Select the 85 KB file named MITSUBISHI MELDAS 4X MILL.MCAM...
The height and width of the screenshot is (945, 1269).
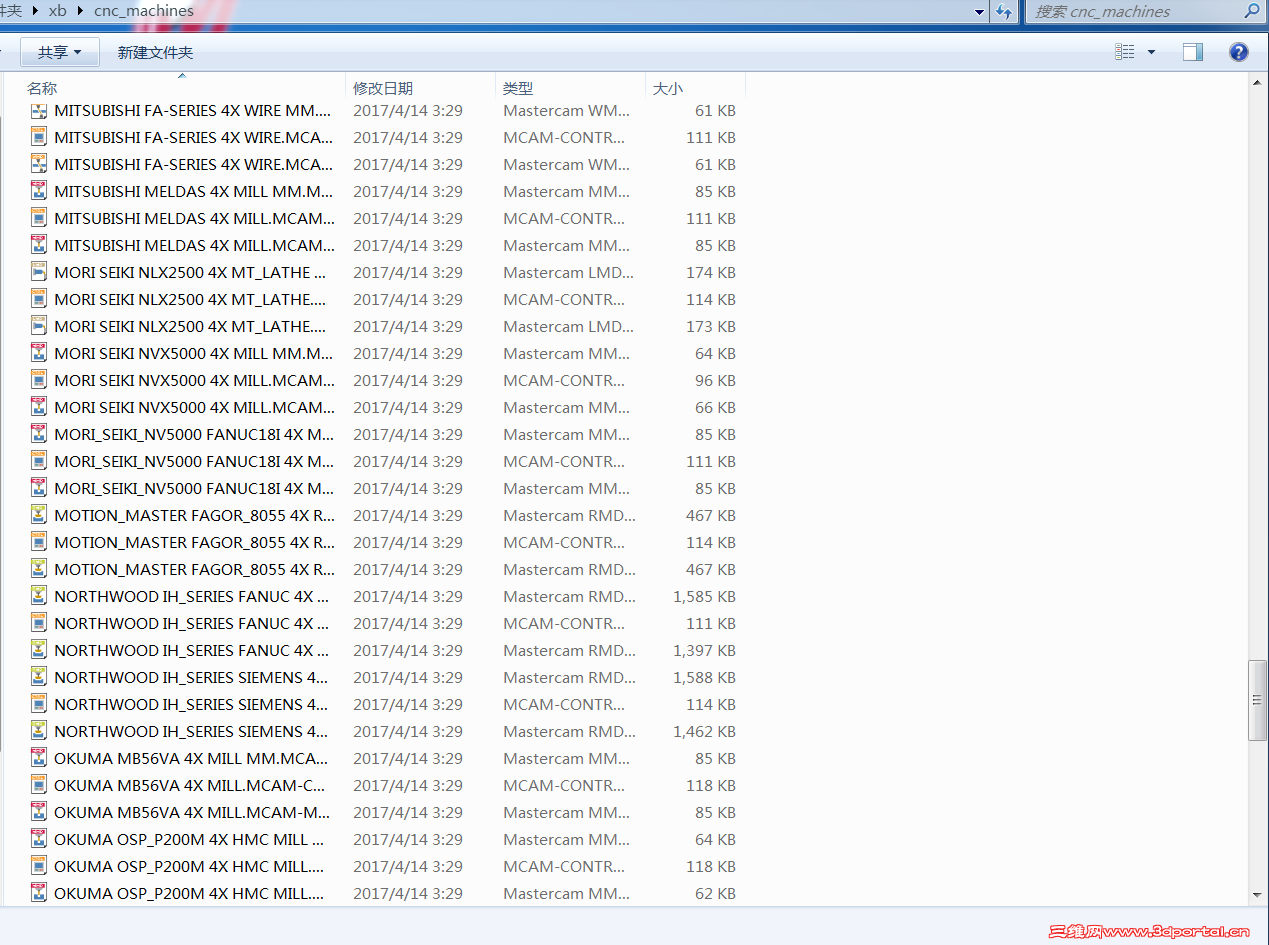point(194,245)
